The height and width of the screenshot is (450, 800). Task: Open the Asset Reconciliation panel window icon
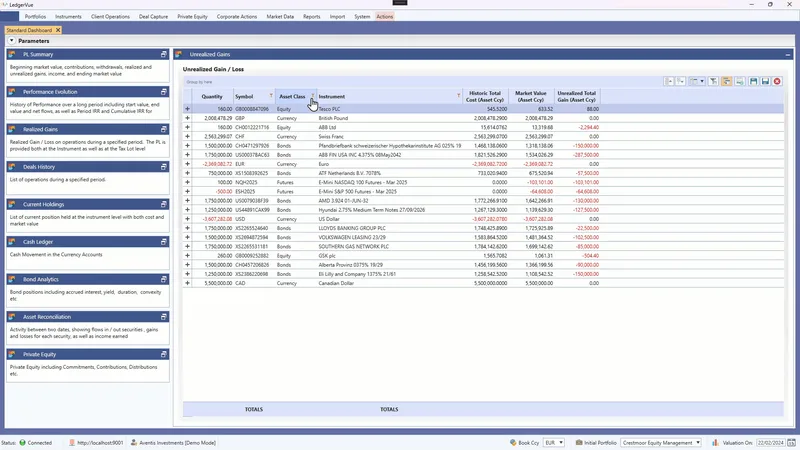[x=164, y=317]
